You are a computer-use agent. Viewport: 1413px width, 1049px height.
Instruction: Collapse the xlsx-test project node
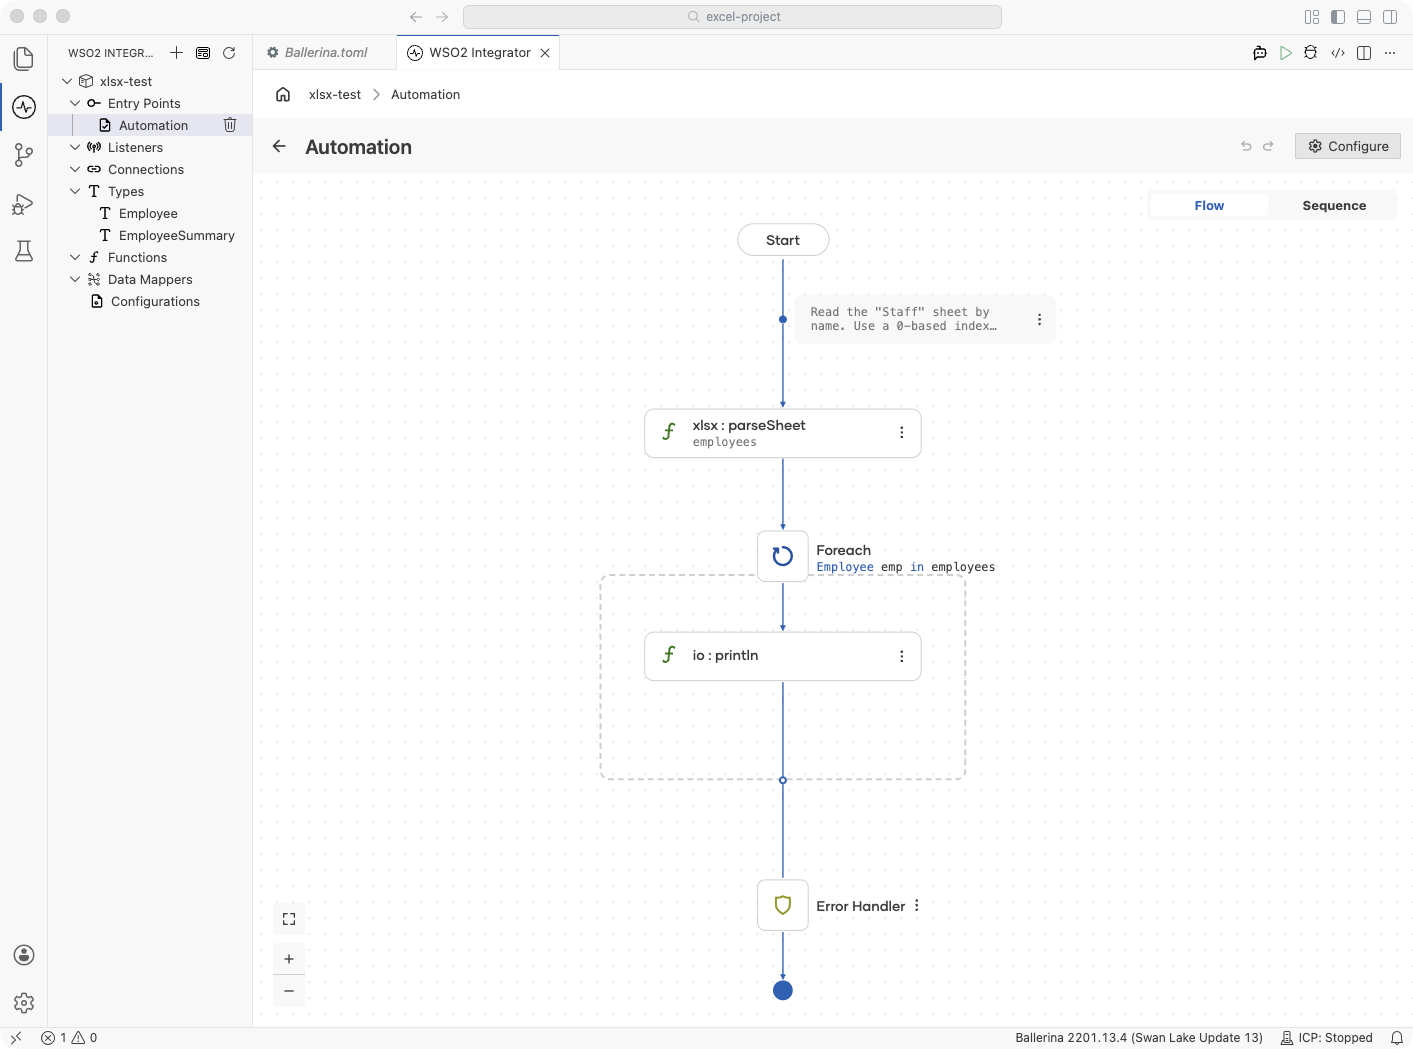pyautogui.click(x=67, y=81)
